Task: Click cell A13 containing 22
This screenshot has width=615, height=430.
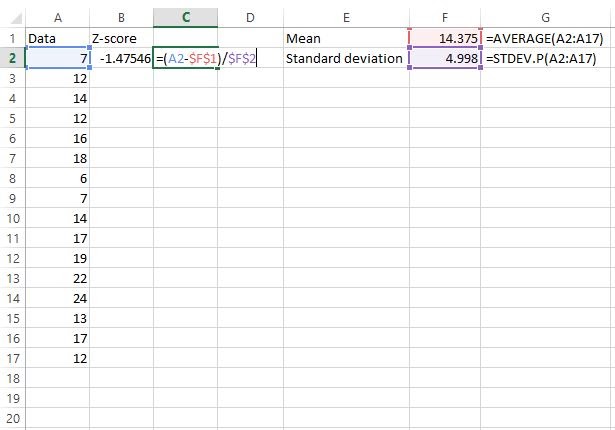Action: [x=58, y=278]
